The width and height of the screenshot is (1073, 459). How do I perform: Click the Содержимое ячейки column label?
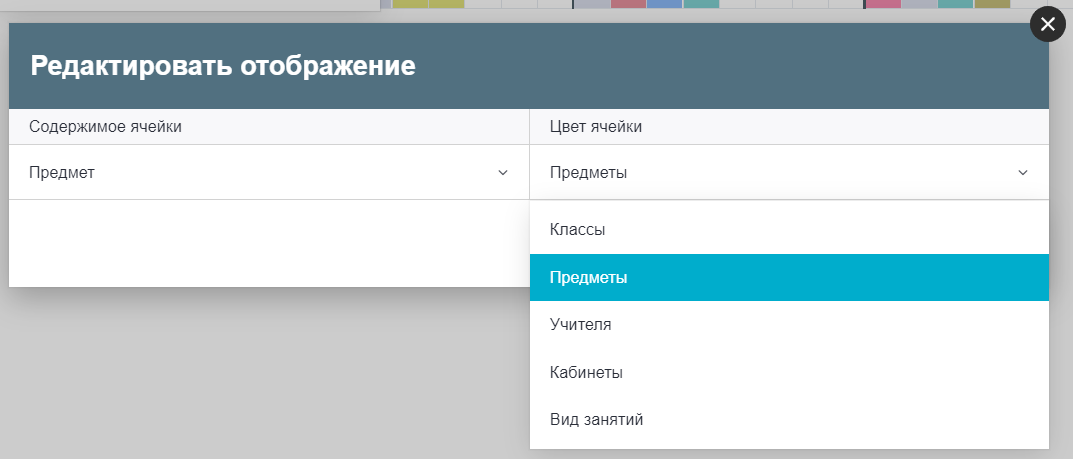tap(105, 127)
